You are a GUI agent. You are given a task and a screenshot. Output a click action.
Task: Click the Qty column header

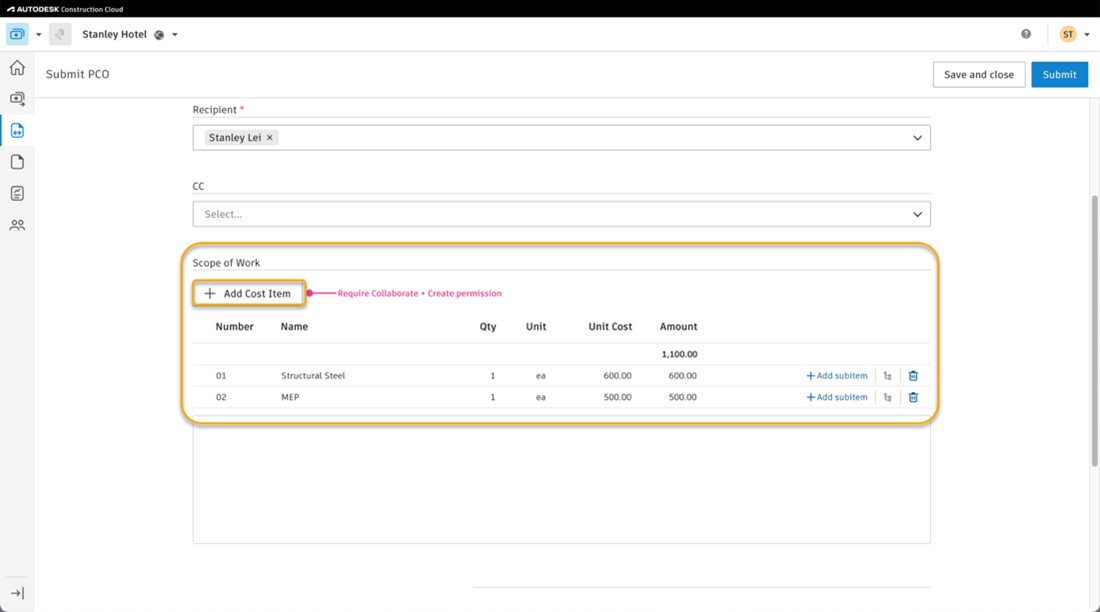click(488, 326)
